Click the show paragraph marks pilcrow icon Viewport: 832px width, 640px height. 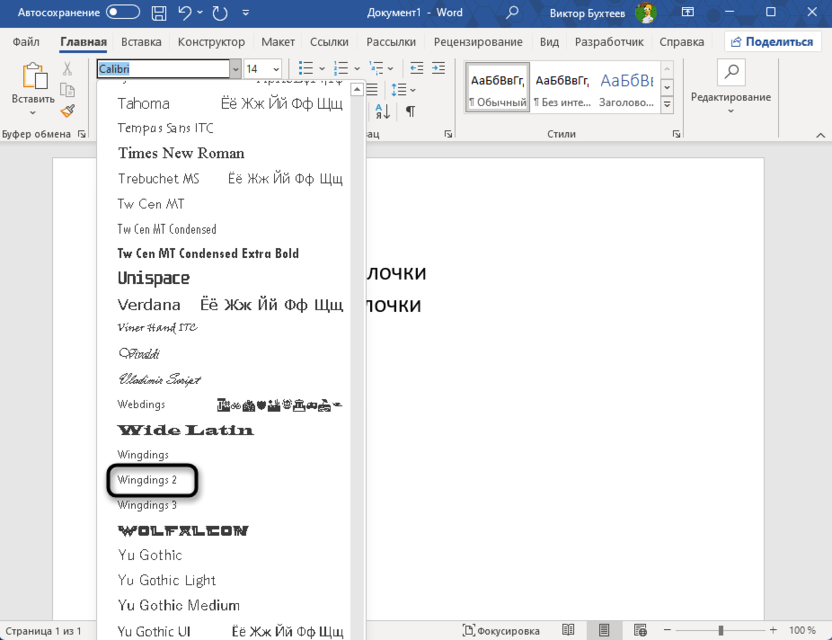[410, 111]
